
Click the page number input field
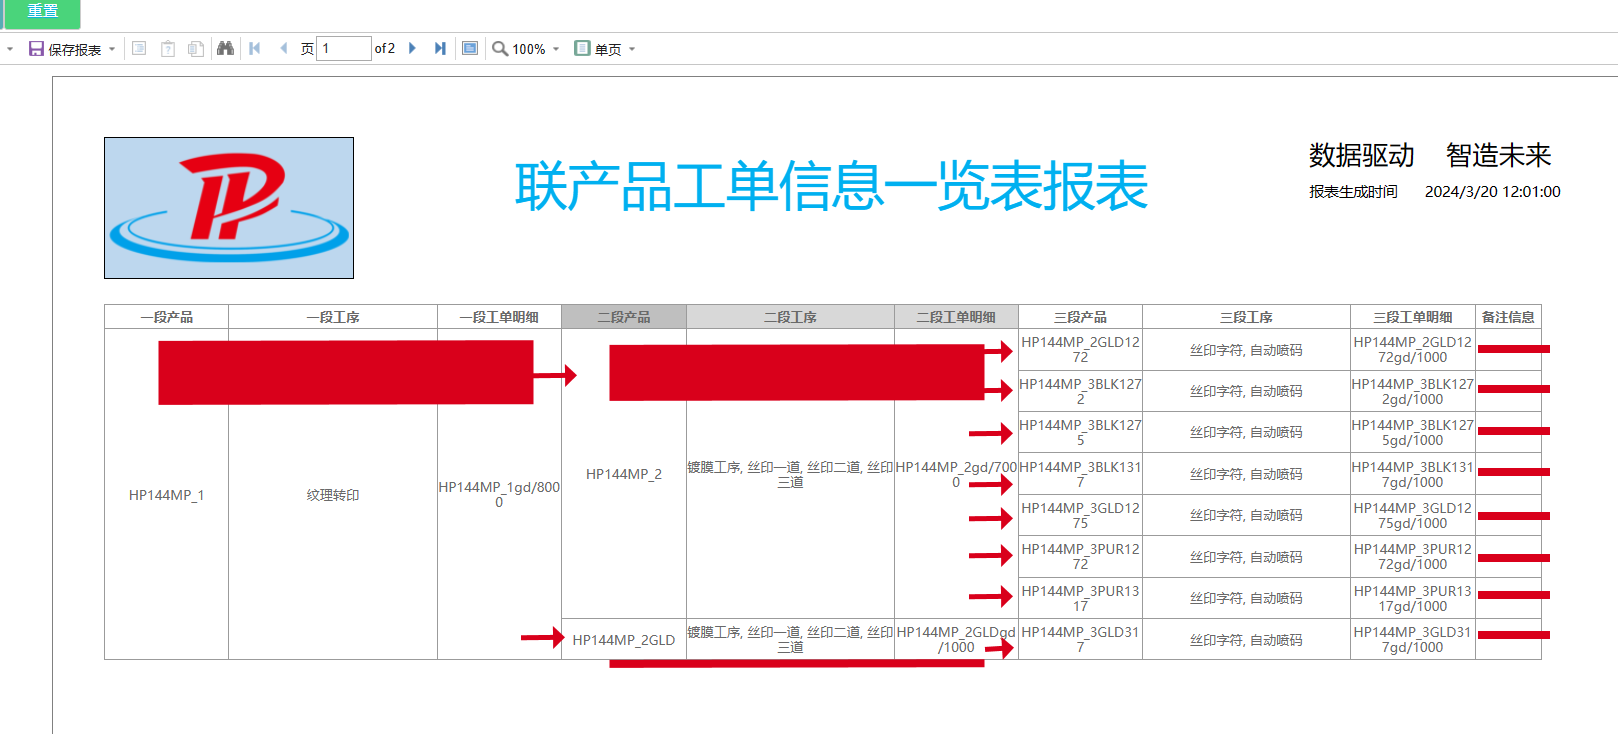(x=343, y=48)
